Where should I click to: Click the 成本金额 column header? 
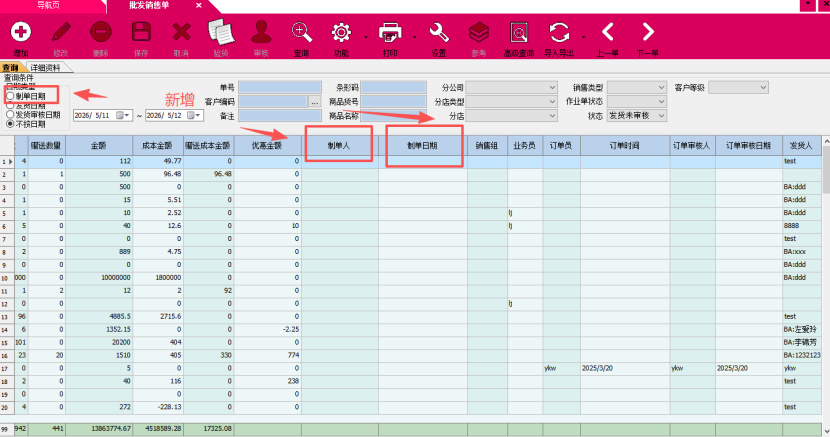pyautogui.click(x=158, y=145)
